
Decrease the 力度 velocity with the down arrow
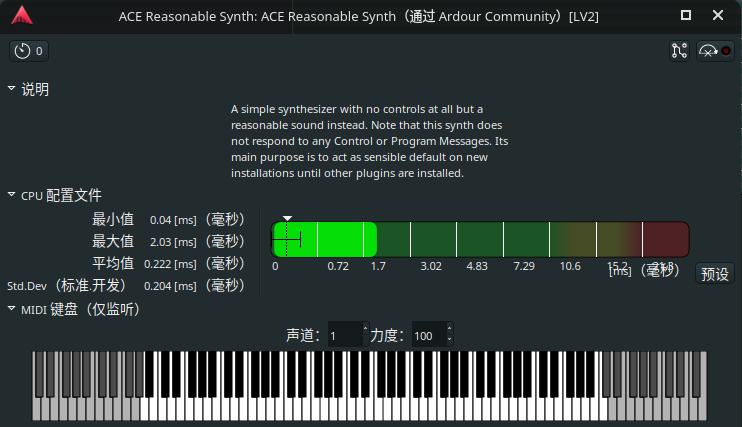pos(450,340)
